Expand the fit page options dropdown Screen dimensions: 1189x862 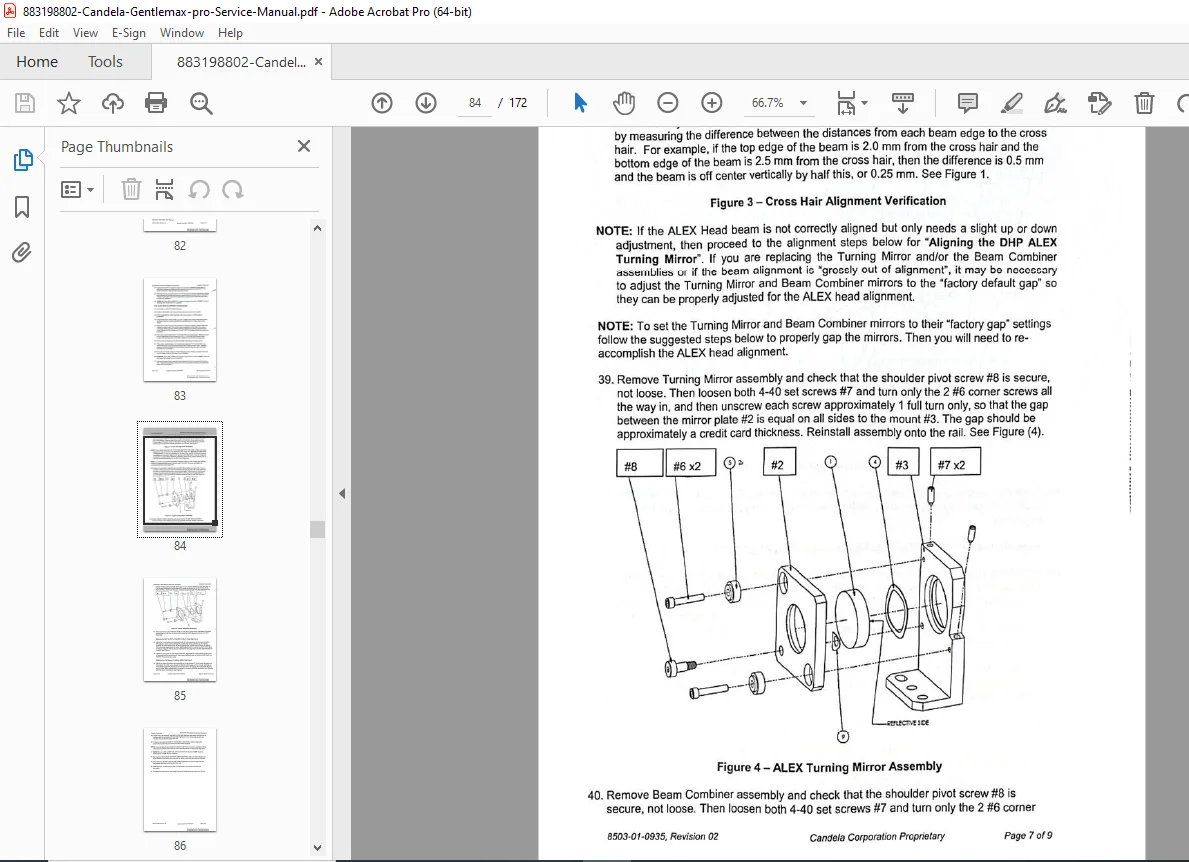point(852,103)
